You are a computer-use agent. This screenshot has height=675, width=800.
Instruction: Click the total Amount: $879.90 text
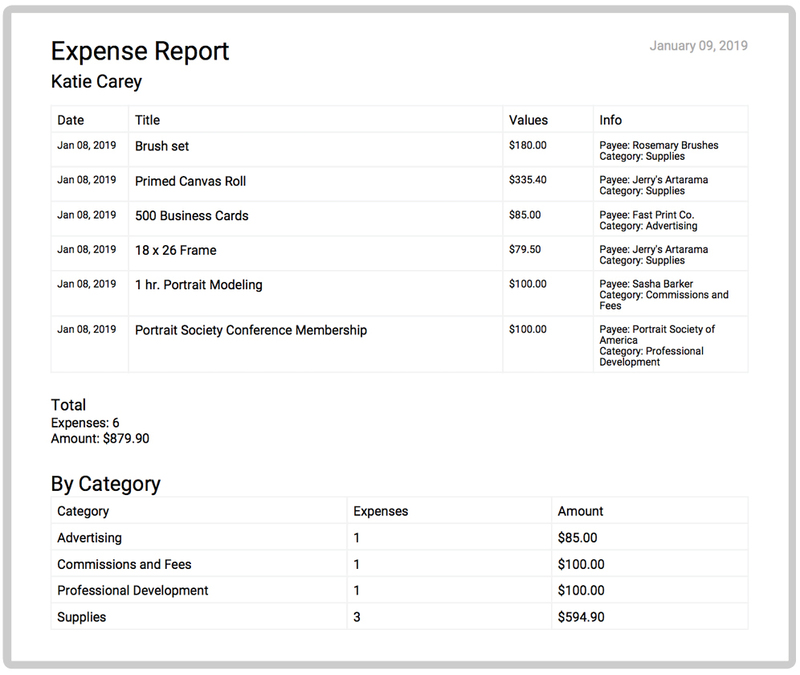coord(100,438)
